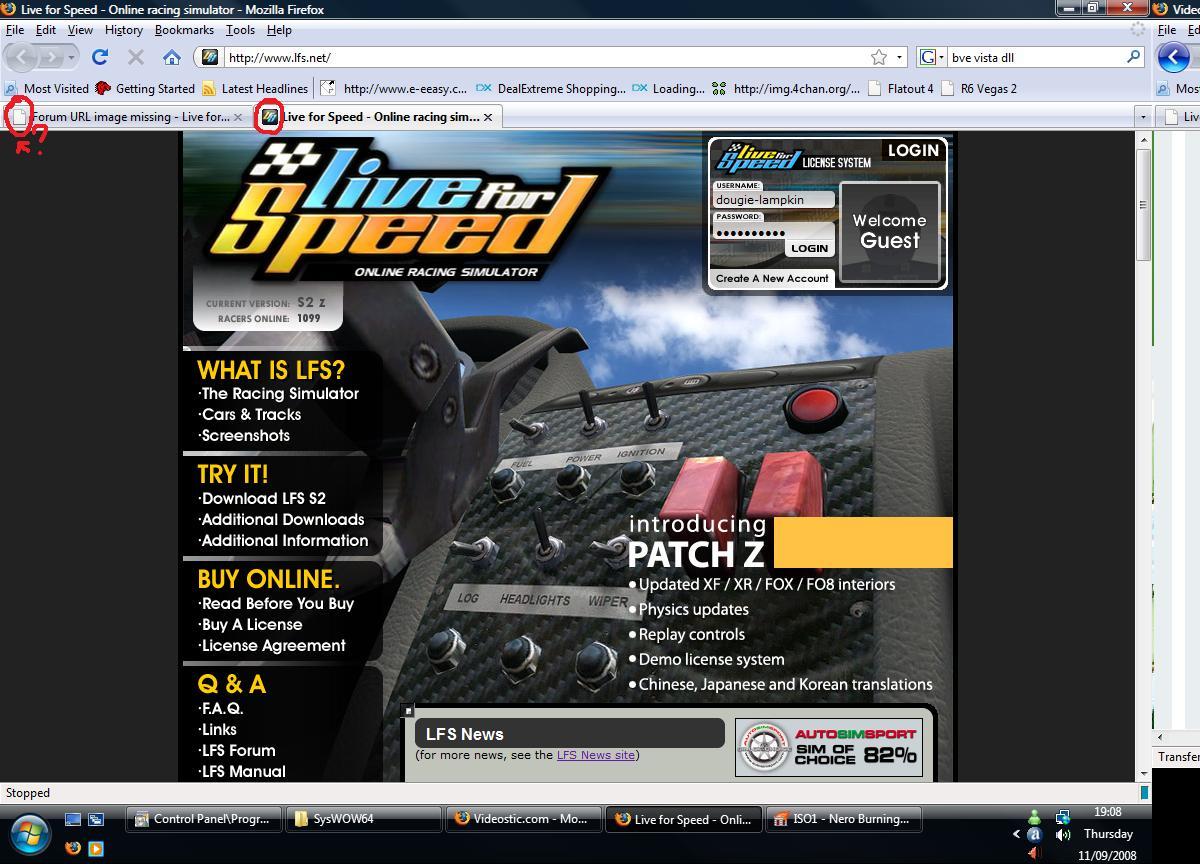Viewport: 1200px width, 864px height.
Task: Open the list all tabs dropdown
Action: click(x=1142, y=117)
